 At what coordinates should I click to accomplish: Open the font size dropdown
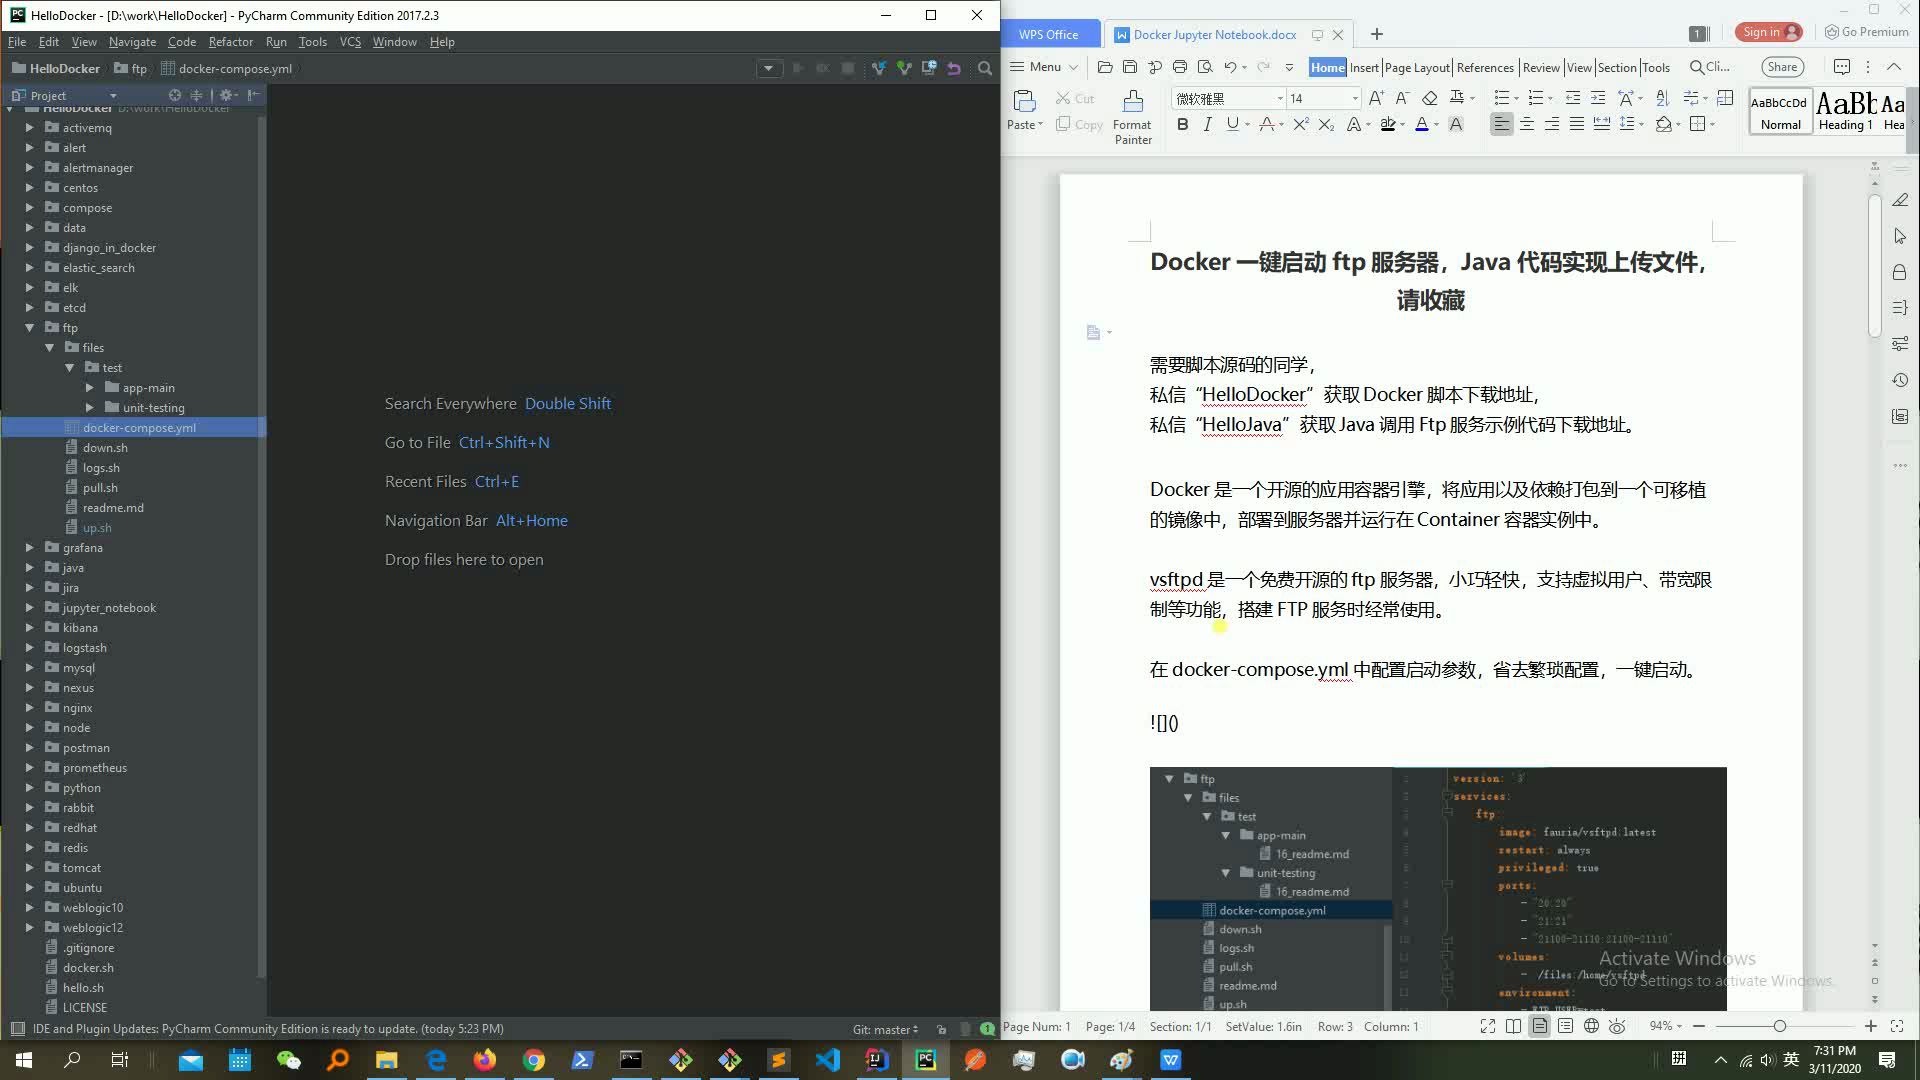1355,98
